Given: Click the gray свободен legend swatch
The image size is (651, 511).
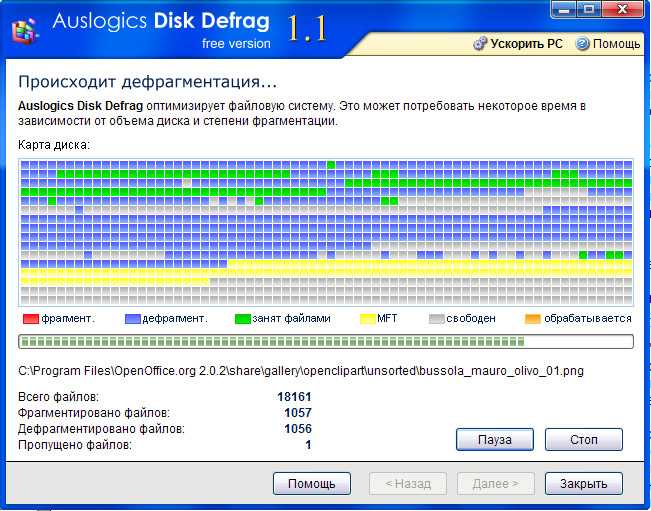Looking at the screenshot, I should click(x=436, y=319).
